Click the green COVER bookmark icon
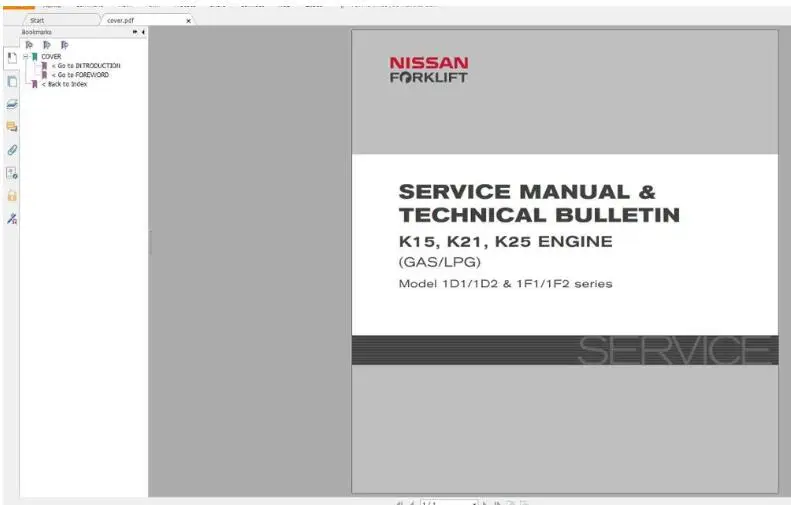791x505 pixels. tap(34, 57)
